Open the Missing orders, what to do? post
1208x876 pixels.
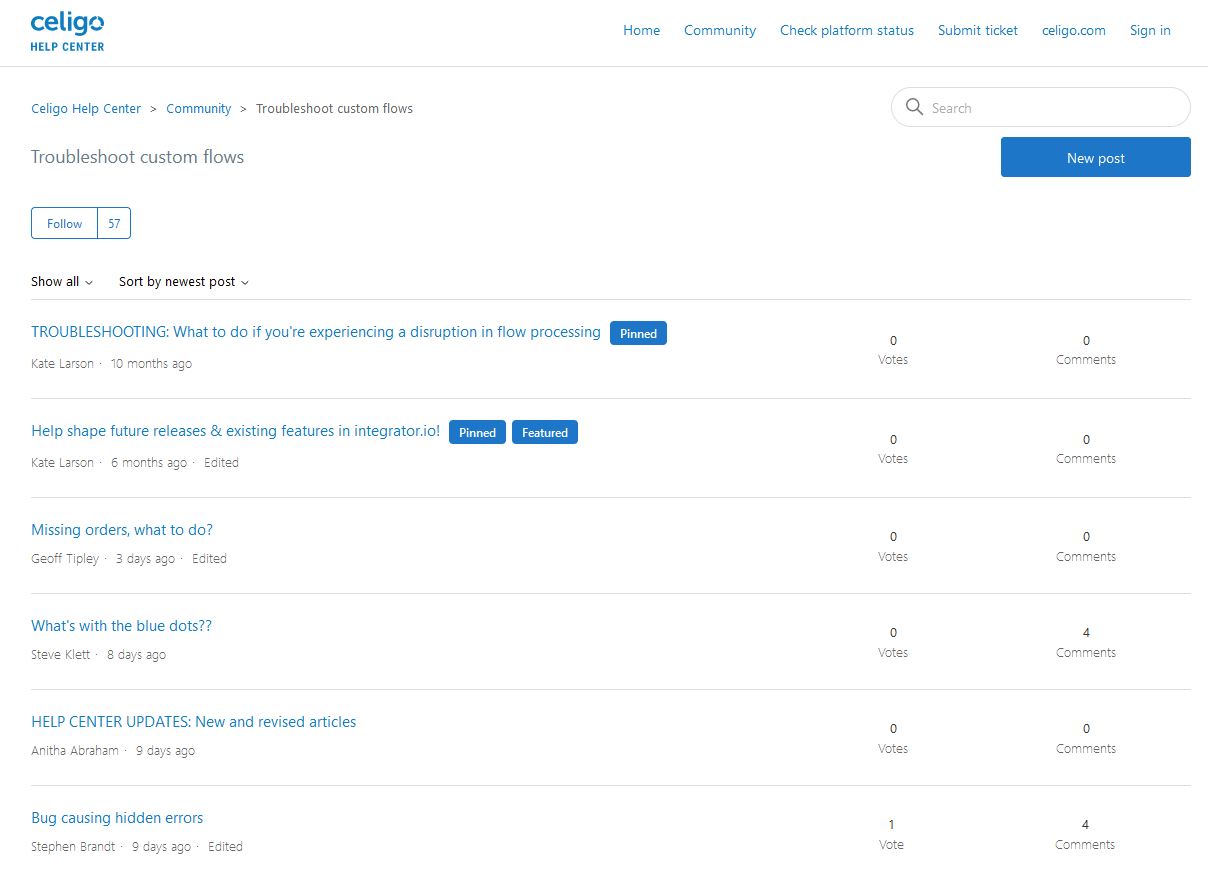[122, 530]
